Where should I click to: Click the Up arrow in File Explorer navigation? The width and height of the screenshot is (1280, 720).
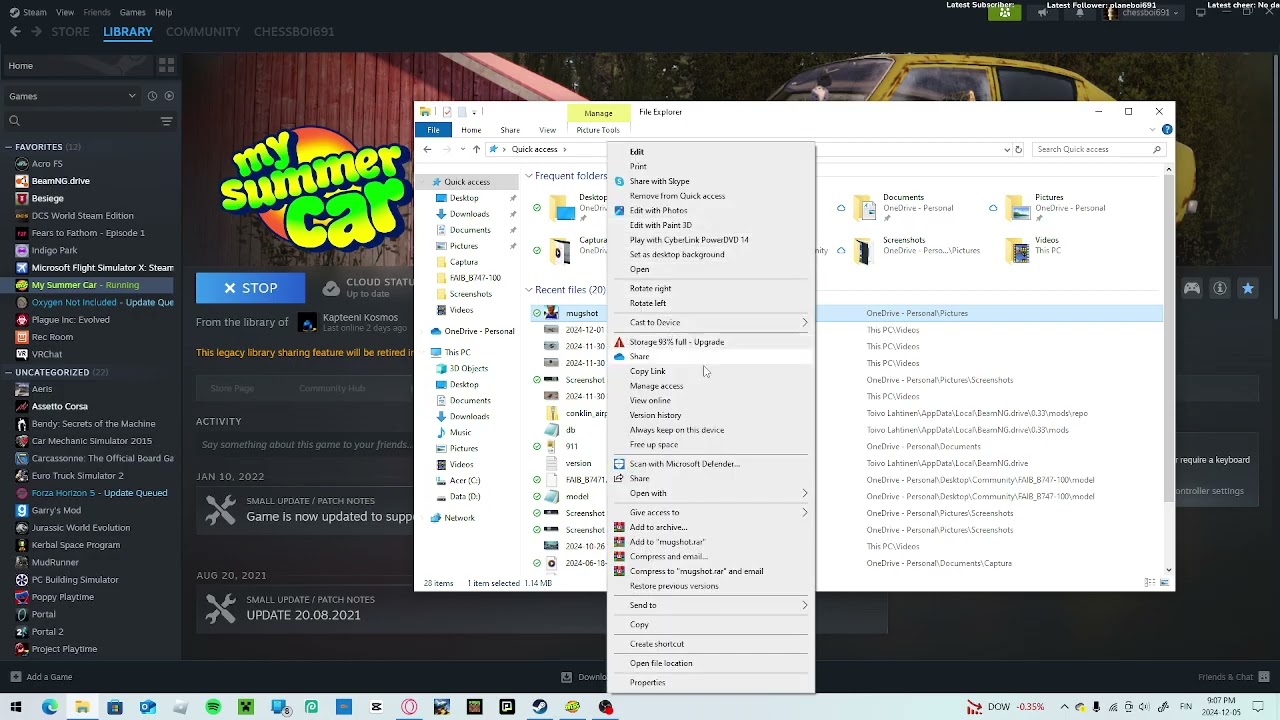(x=476, y=149)
